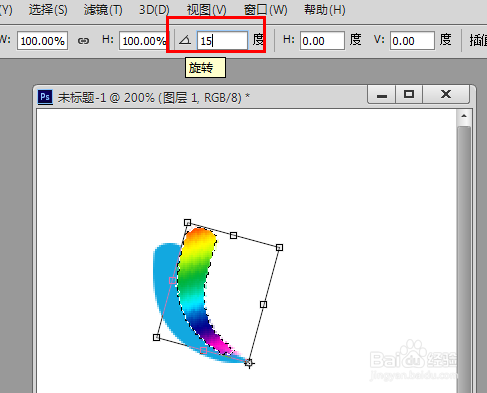The image size is (487, 393).
Task: Click the vertical scrollbar up arrow
Action: (464, 116)
